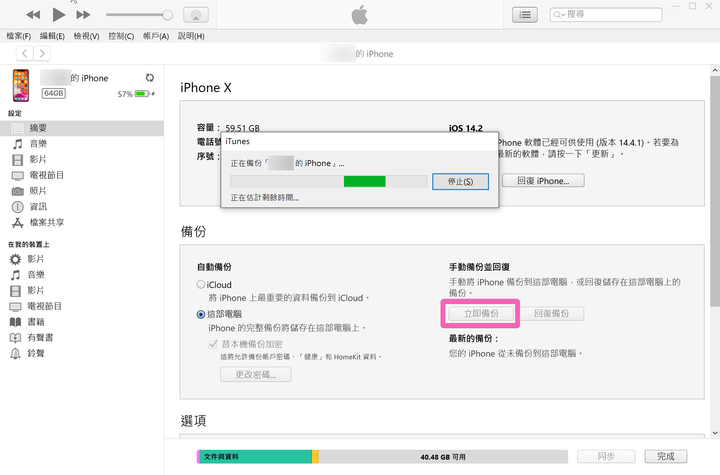Viewport: 720px width, 475px height.
Task: Open the list view toggle icon
Action: click(x=525, y=15)
